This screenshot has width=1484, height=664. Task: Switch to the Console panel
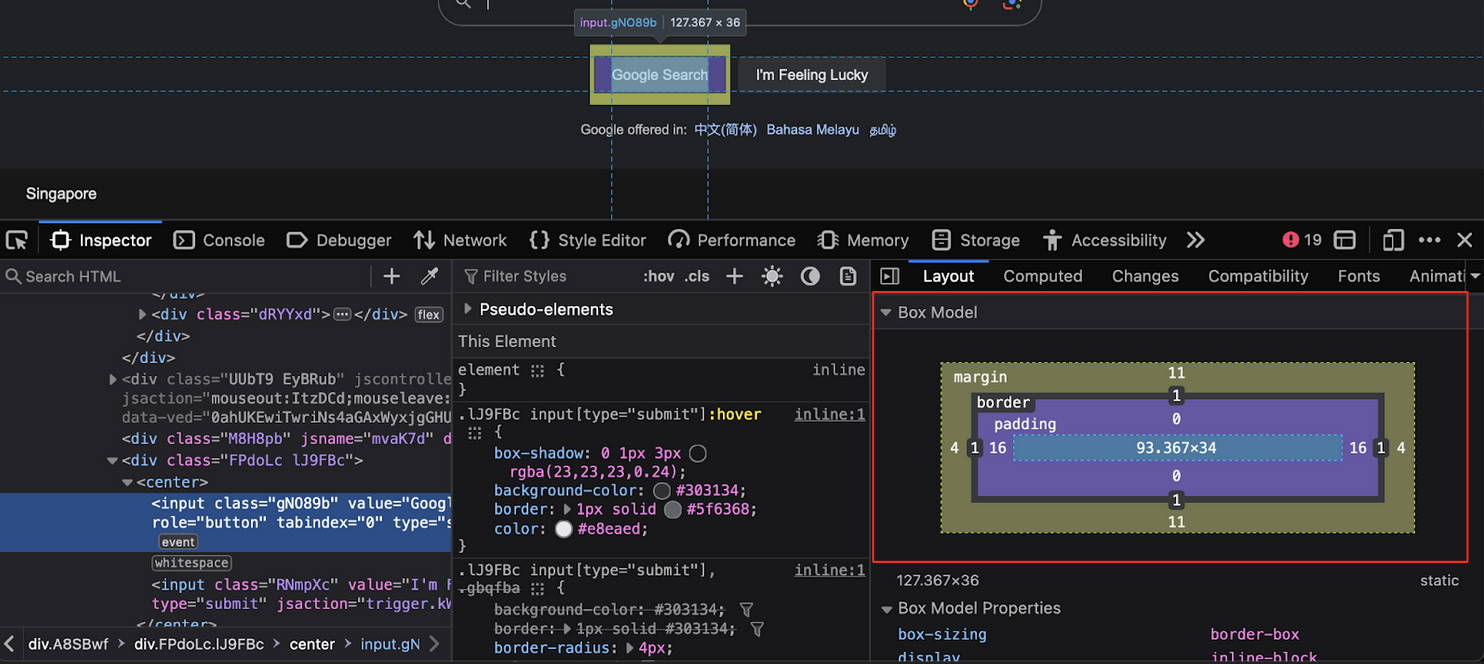(219, 240)
